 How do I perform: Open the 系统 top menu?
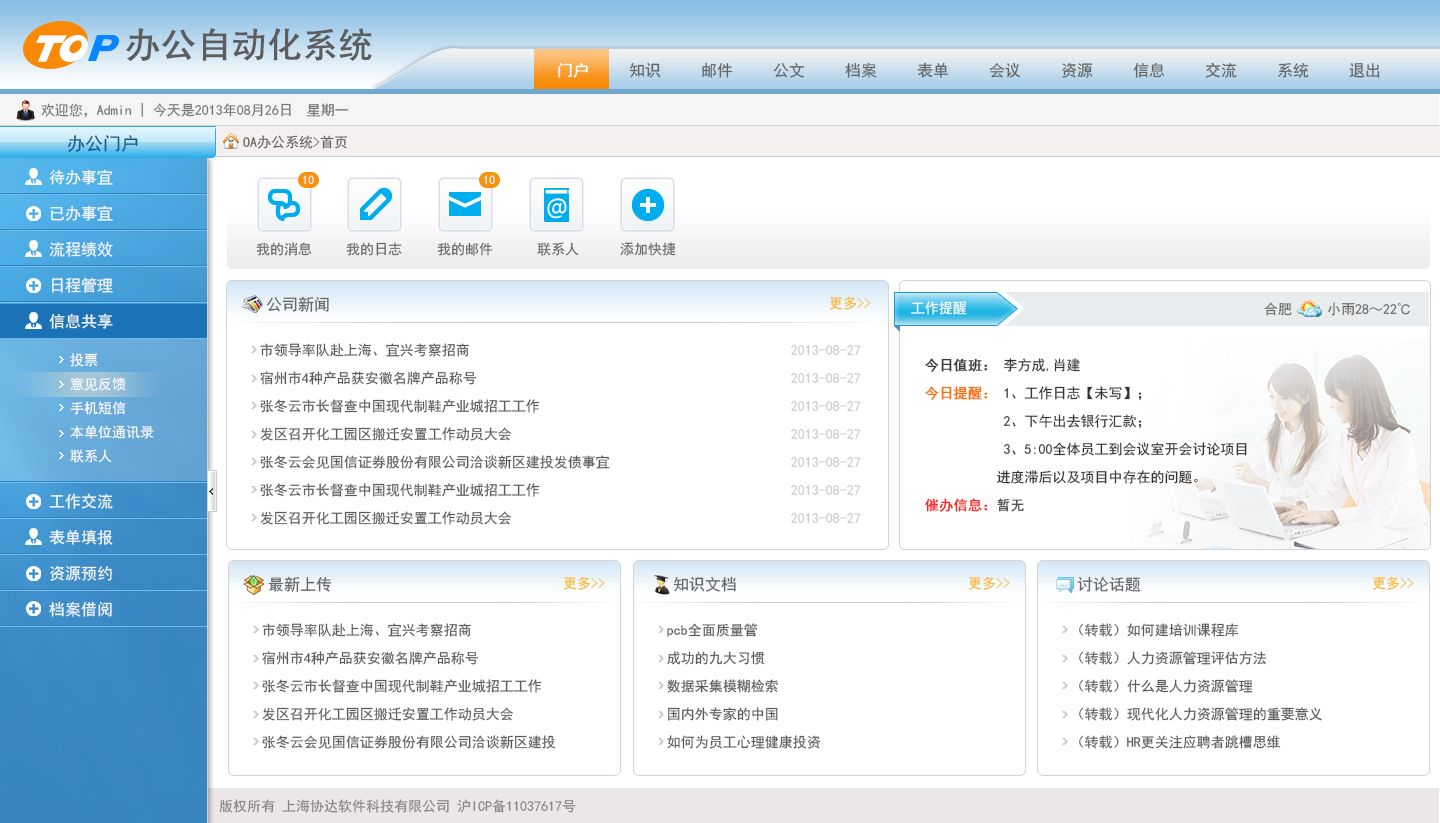1293,70
